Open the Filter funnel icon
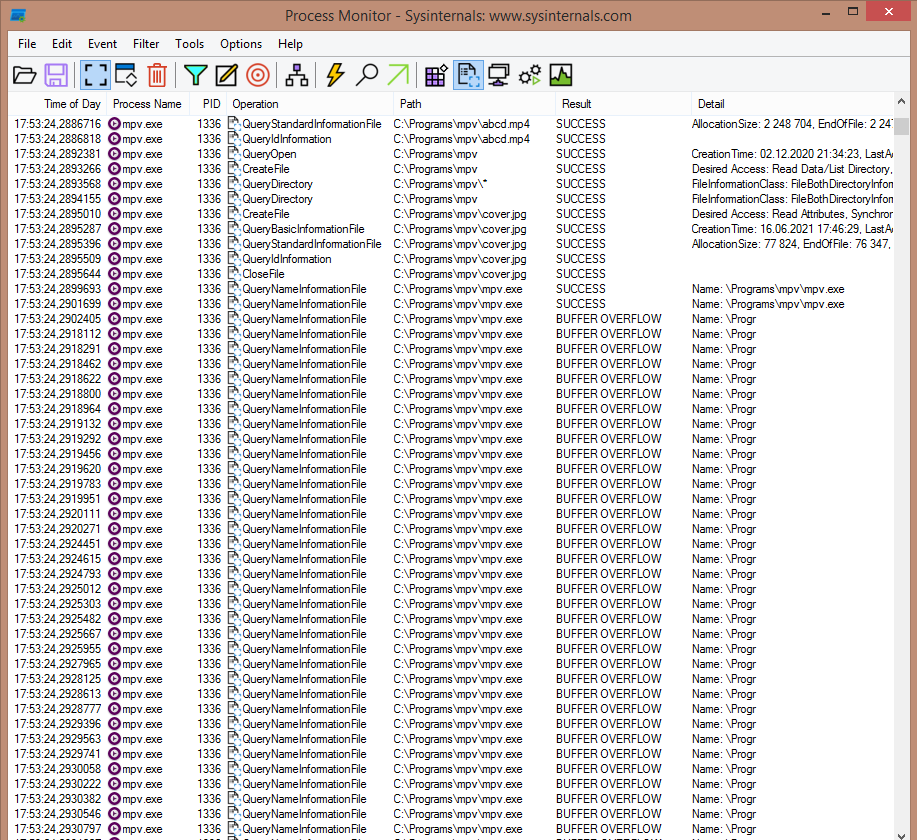The image size is (917, 840). tap(195, 75)
